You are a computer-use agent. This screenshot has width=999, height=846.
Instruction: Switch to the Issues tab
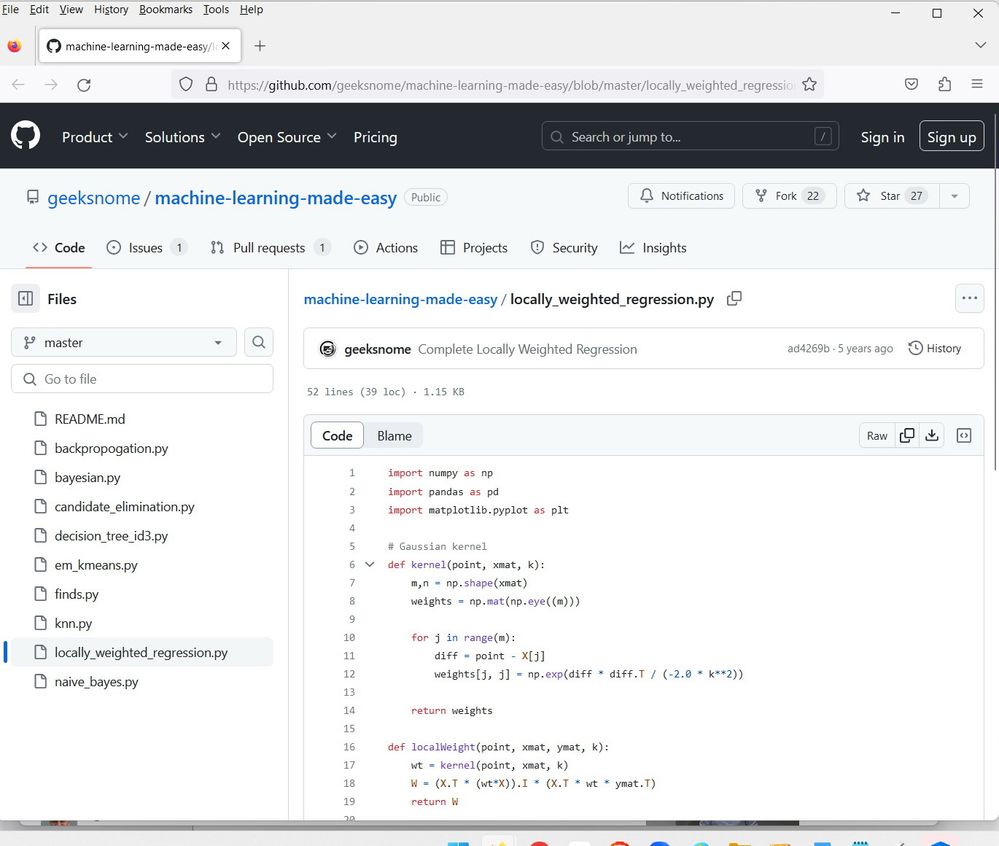pyautogui.click(x=146, y=248)
